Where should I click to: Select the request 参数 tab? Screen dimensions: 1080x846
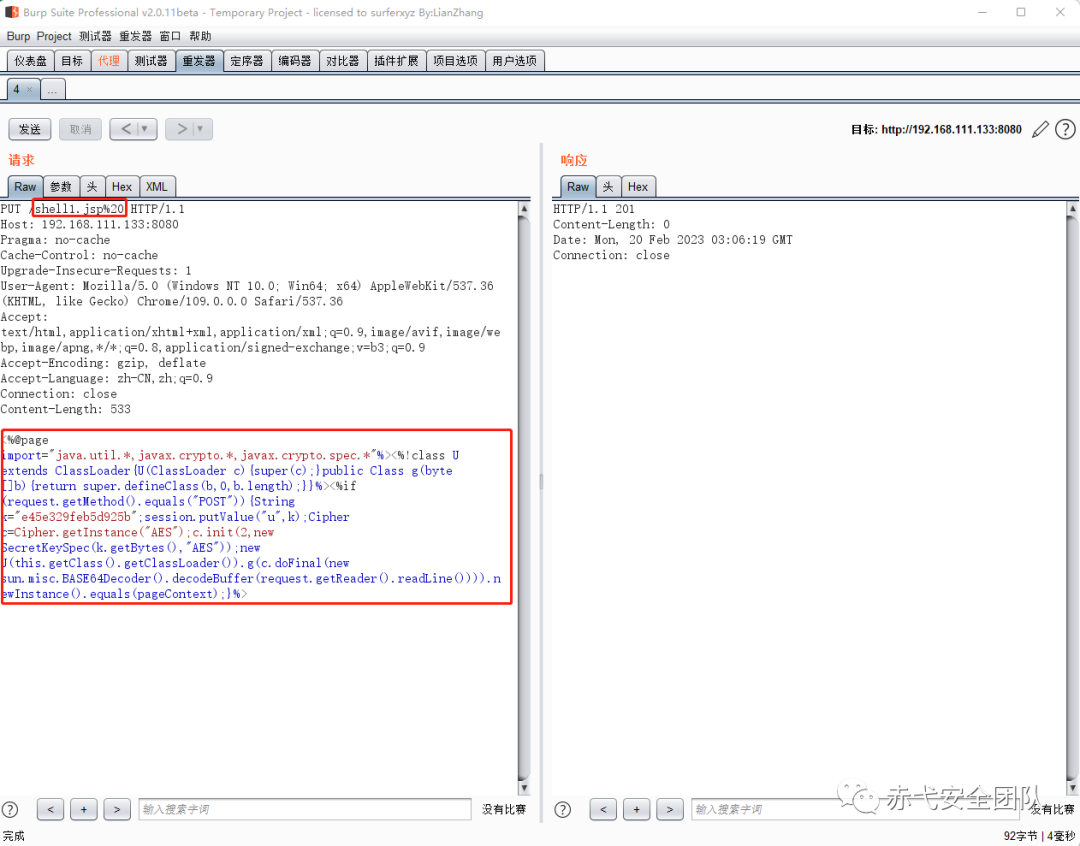point(61,187)
